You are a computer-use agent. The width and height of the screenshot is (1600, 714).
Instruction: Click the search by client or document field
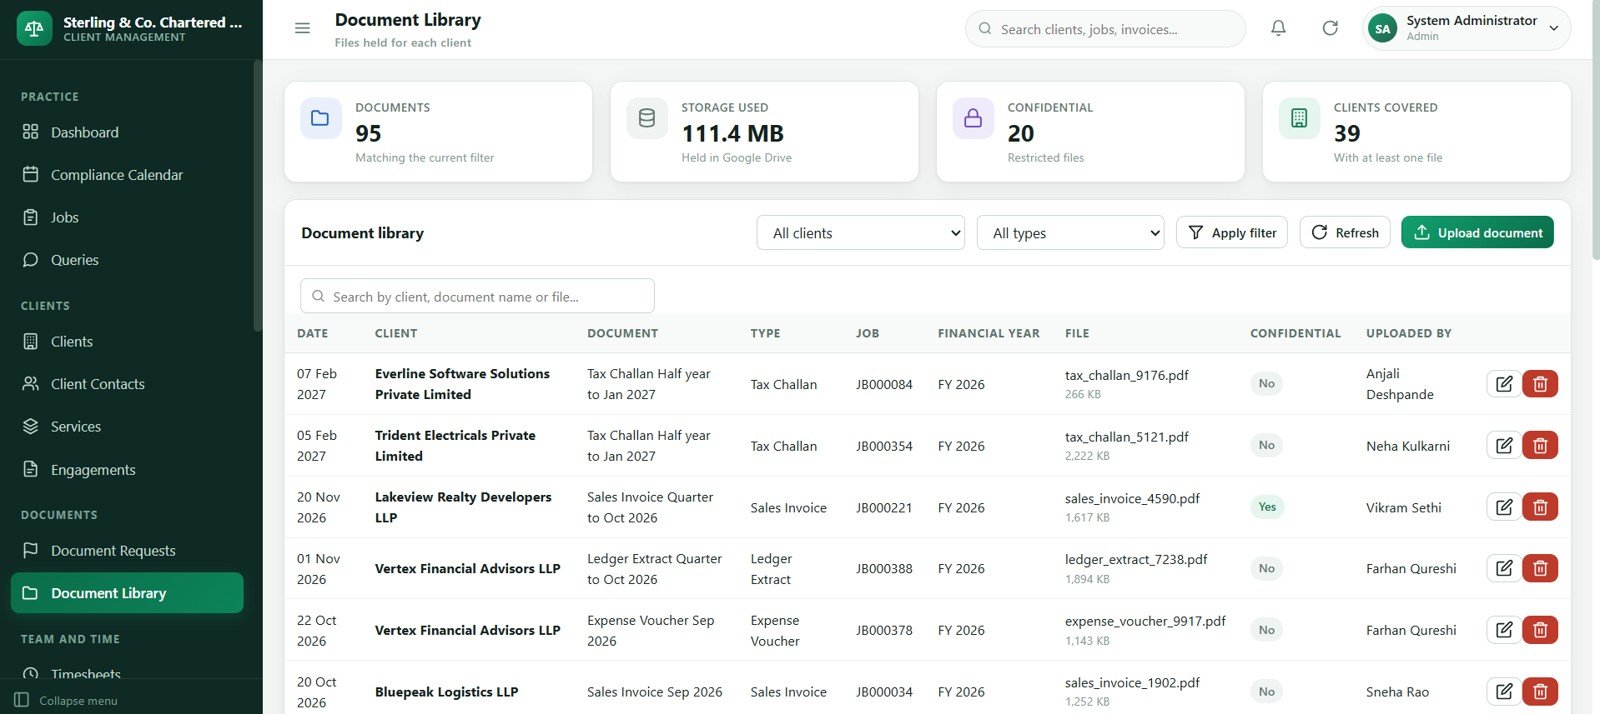[477, 296]
